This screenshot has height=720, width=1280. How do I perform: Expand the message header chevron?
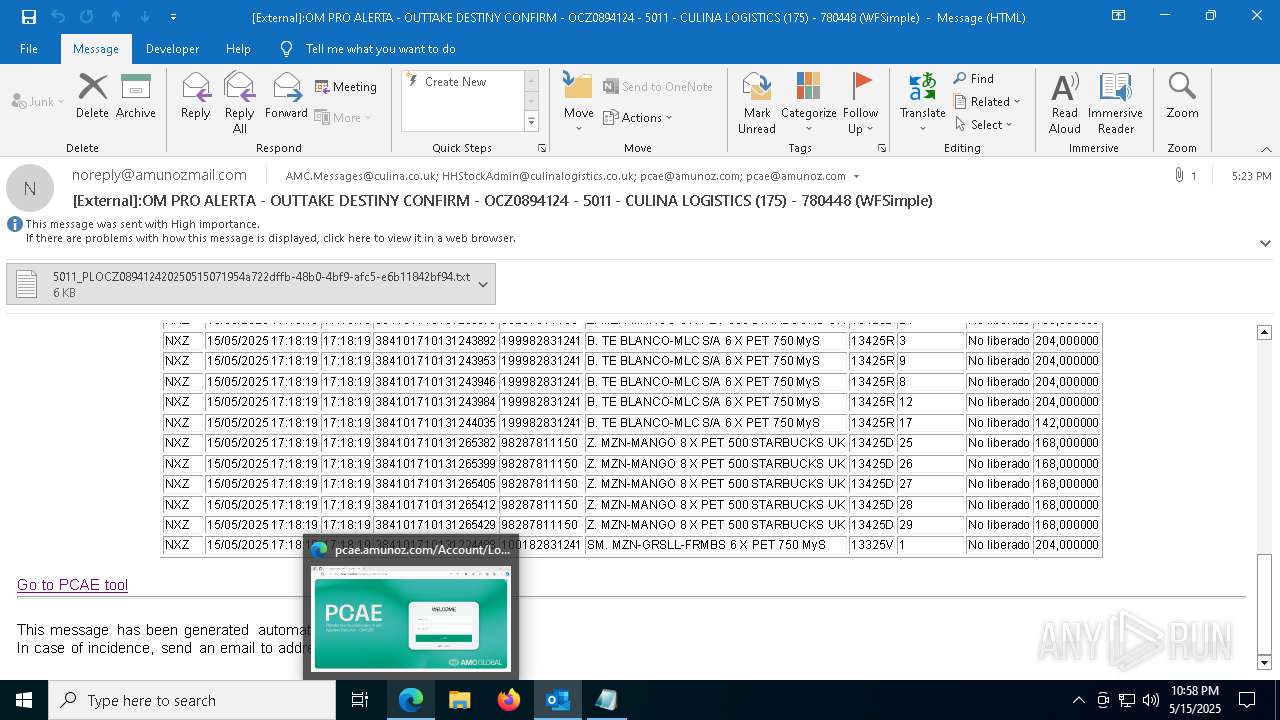coord(1265,243)
